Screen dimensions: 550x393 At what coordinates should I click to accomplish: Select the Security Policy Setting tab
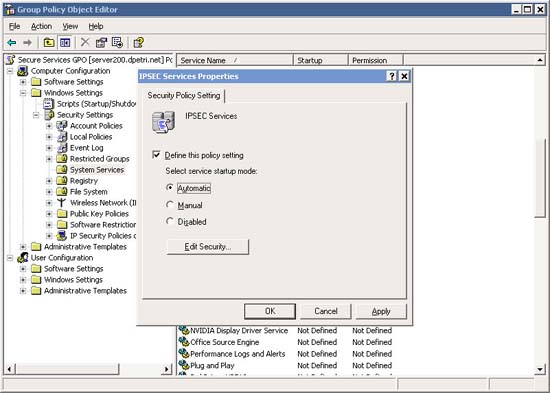[x=184, y=95]
